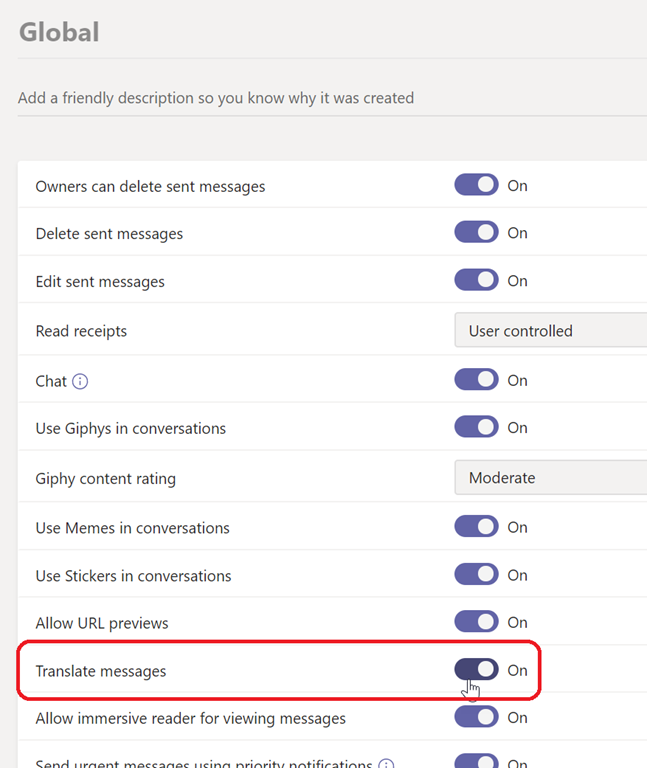The width and height of the screenshot is (647, 768).
Task: Toggle Use Giphys in conversations
Action: pos(476,427)
